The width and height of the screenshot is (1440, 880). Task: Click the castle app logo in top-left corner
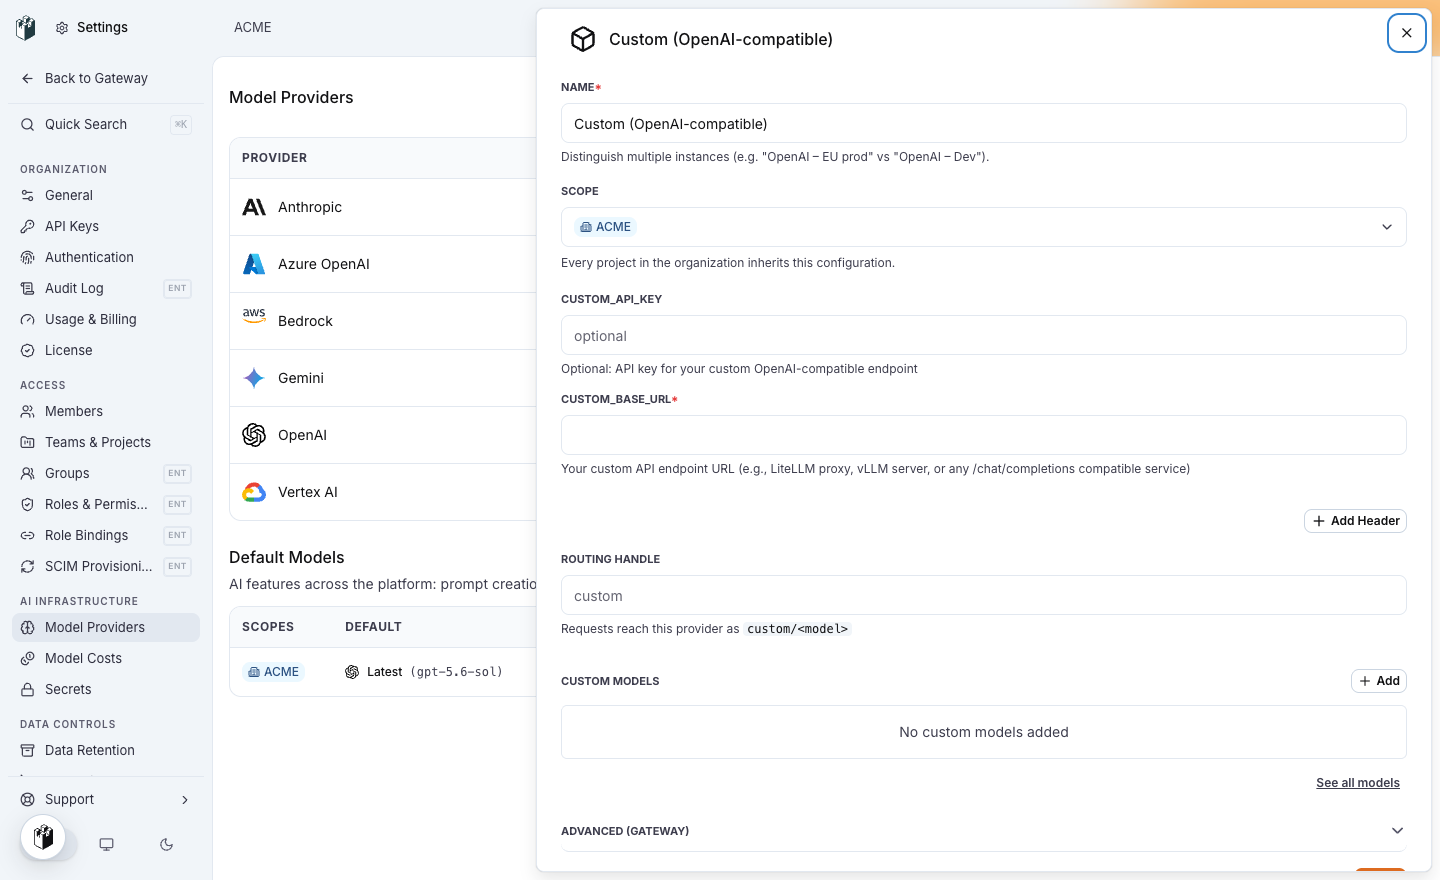click(x=26, y=28)
